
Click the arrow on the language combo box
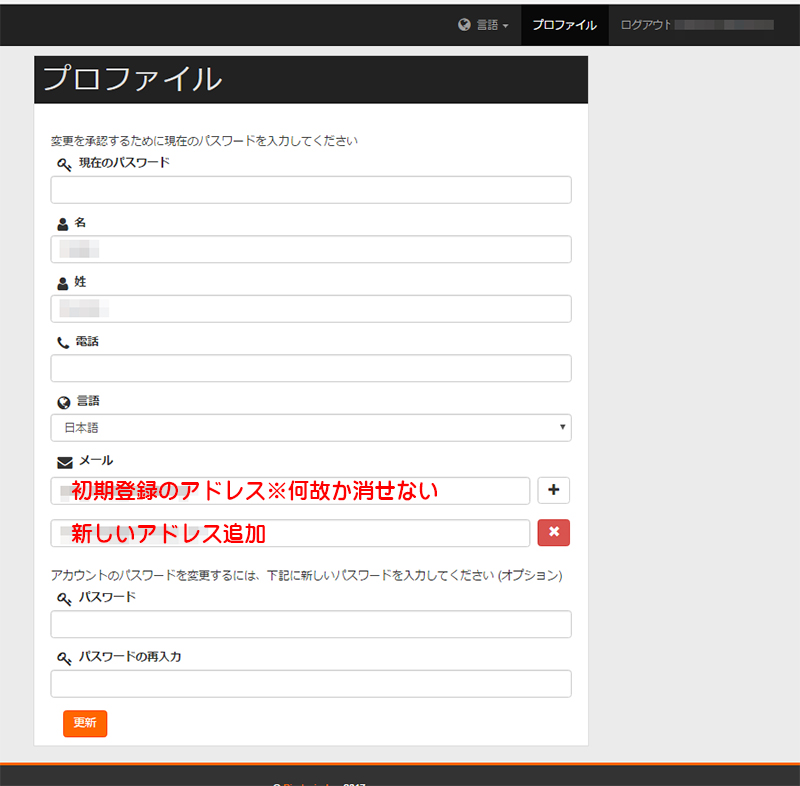pyautogui.click(x=563, y=428)
